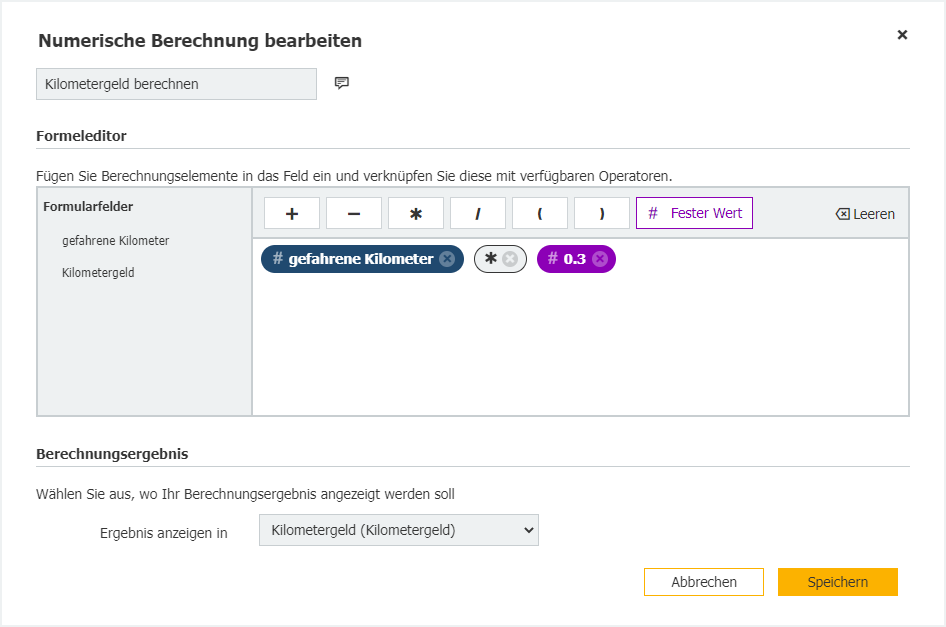Remove the gefahrene Kilometer chip from the formula
Viewport: 946px width, 627px height.
[x=446, y=258]
